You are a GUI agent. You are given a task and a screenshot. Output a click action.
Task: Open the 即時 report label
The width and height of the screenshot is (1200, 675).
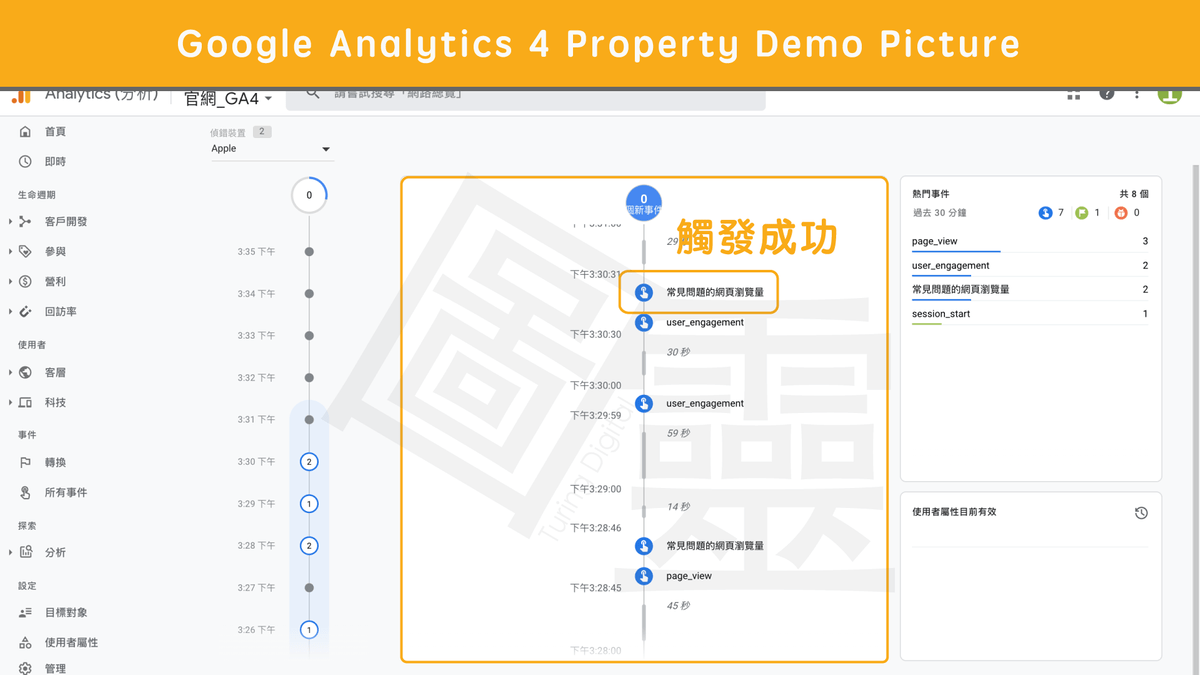click(x=55, y=162)
